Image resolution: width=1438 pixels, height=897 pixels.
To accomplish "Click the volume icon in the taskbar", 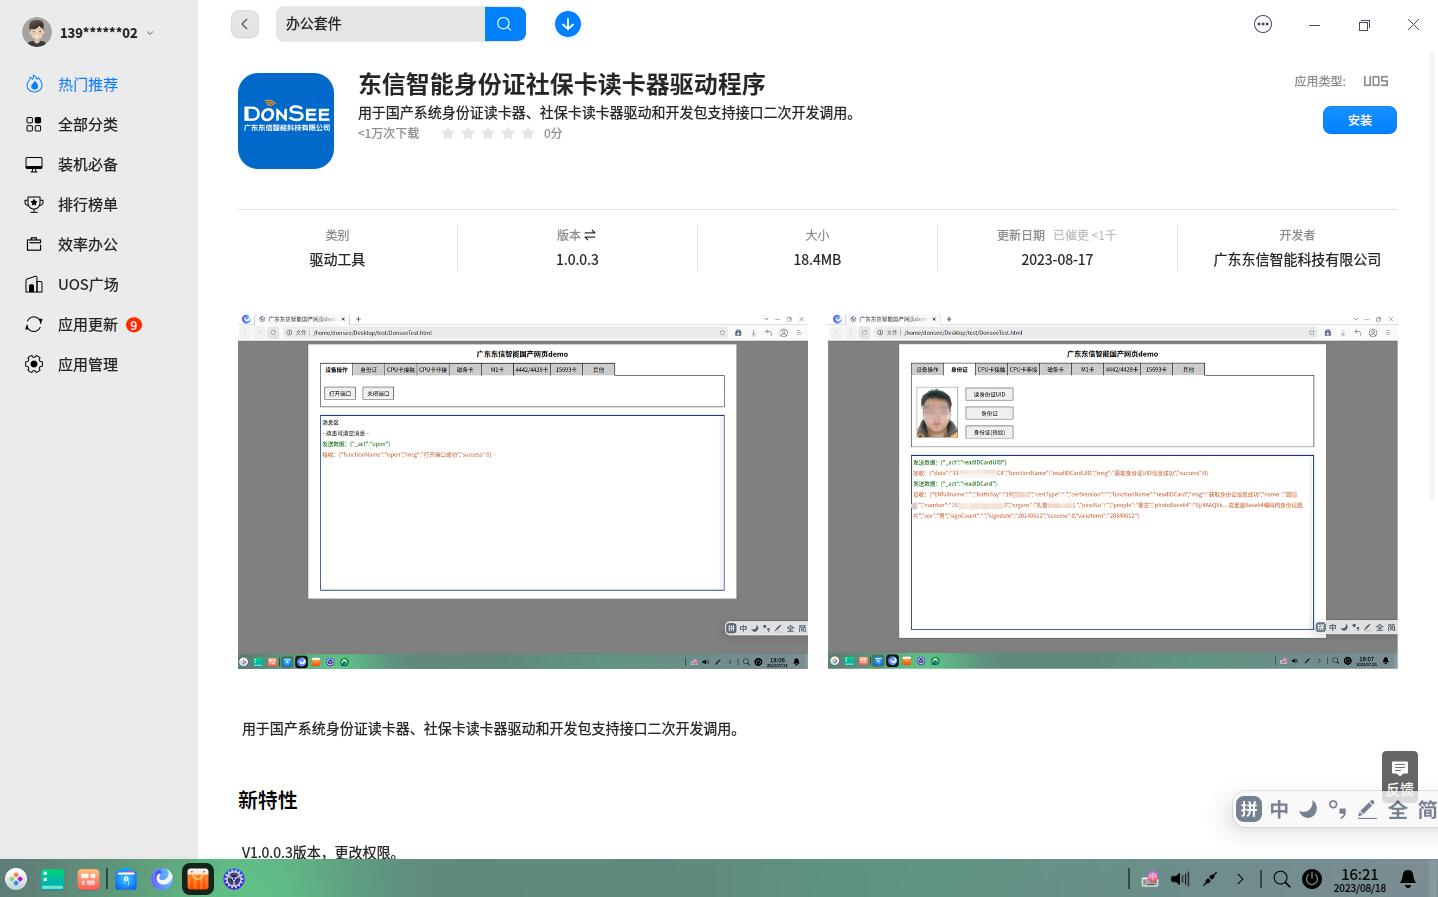I will click(1180, 879).
